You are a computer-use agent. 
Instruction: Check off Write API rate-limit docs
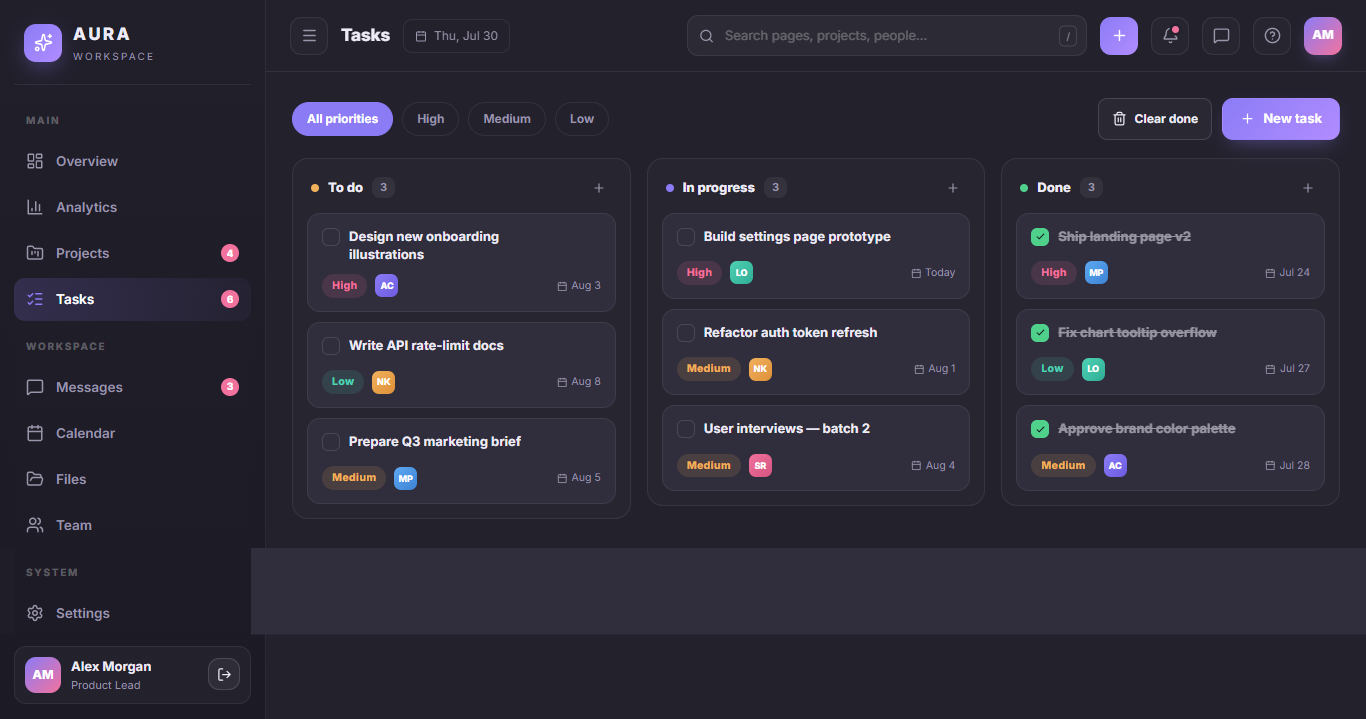[x=331, y=346]
